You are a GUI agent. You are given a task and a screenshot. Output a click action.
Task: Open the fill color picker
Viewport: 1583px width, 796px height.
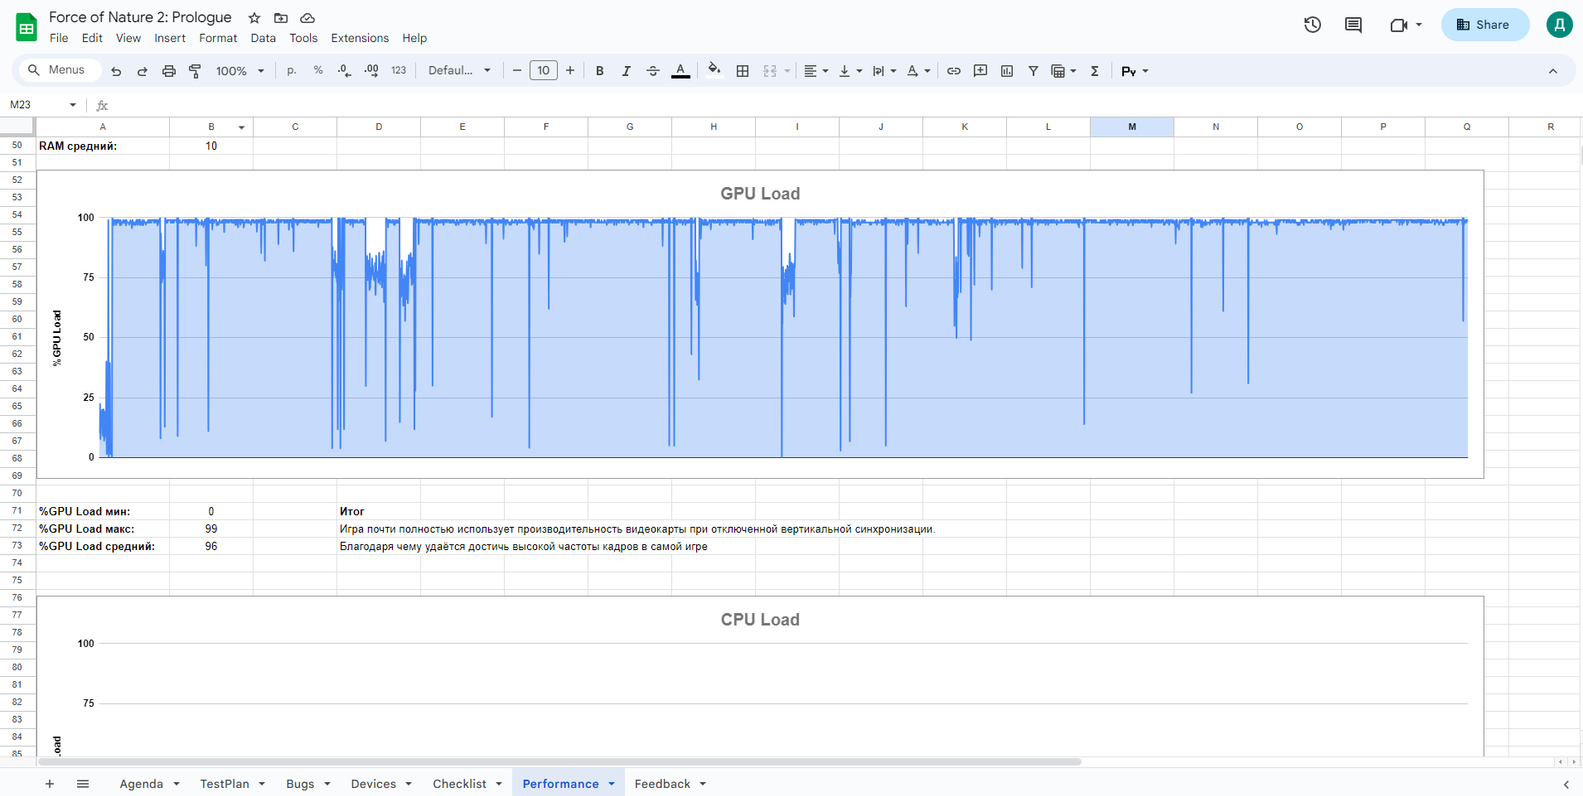tap(714, 71)
